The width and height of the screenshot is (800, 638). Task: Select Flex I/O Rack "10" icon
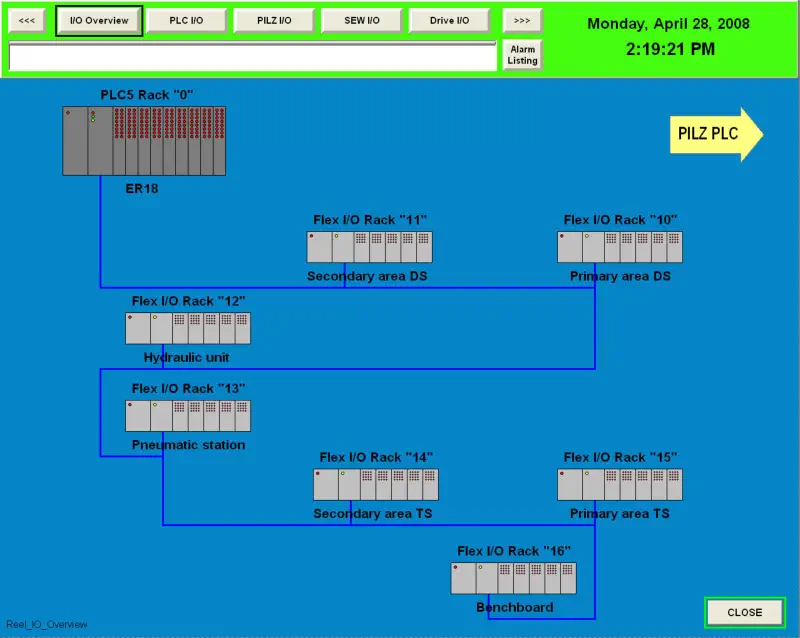620,247
